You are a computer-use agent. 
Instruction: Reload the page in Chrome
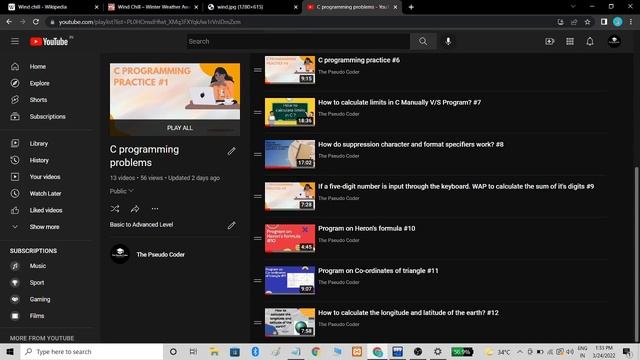(x=36, y=22)
